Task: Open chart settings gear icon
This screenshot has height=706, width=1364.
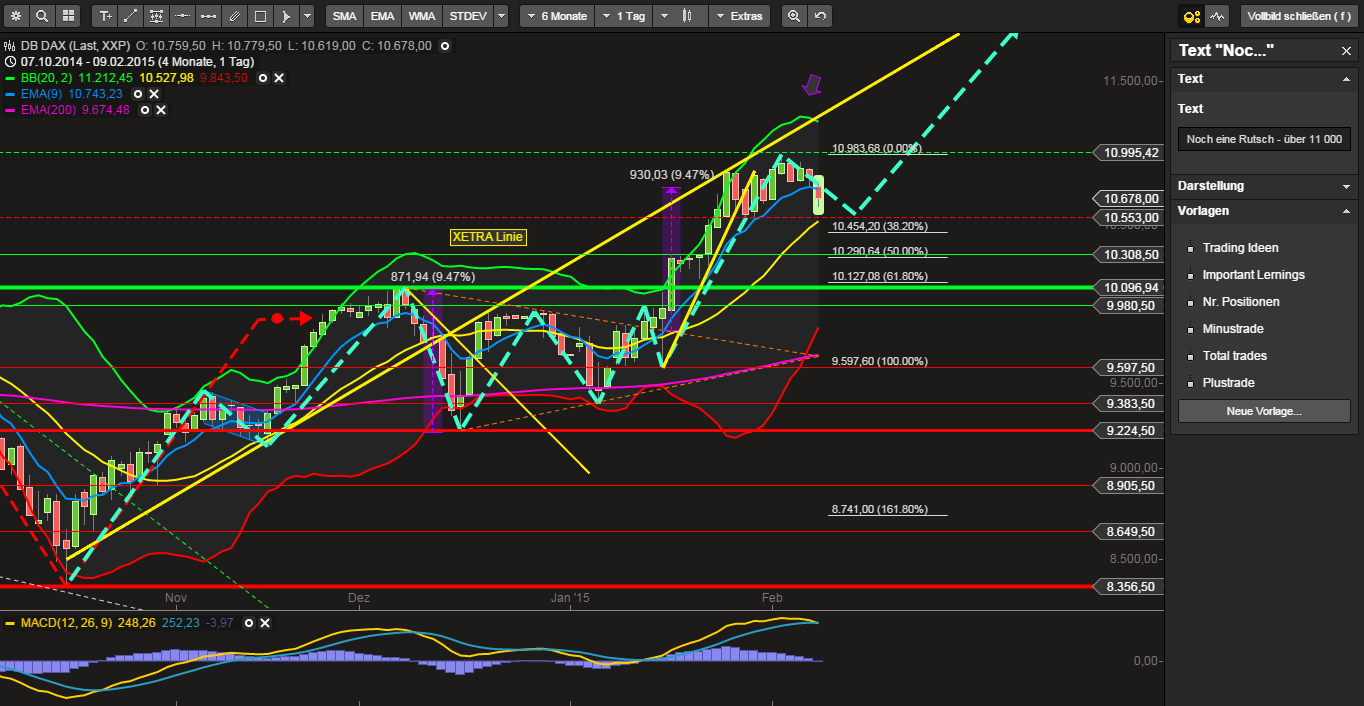Action: click(15, 16)
